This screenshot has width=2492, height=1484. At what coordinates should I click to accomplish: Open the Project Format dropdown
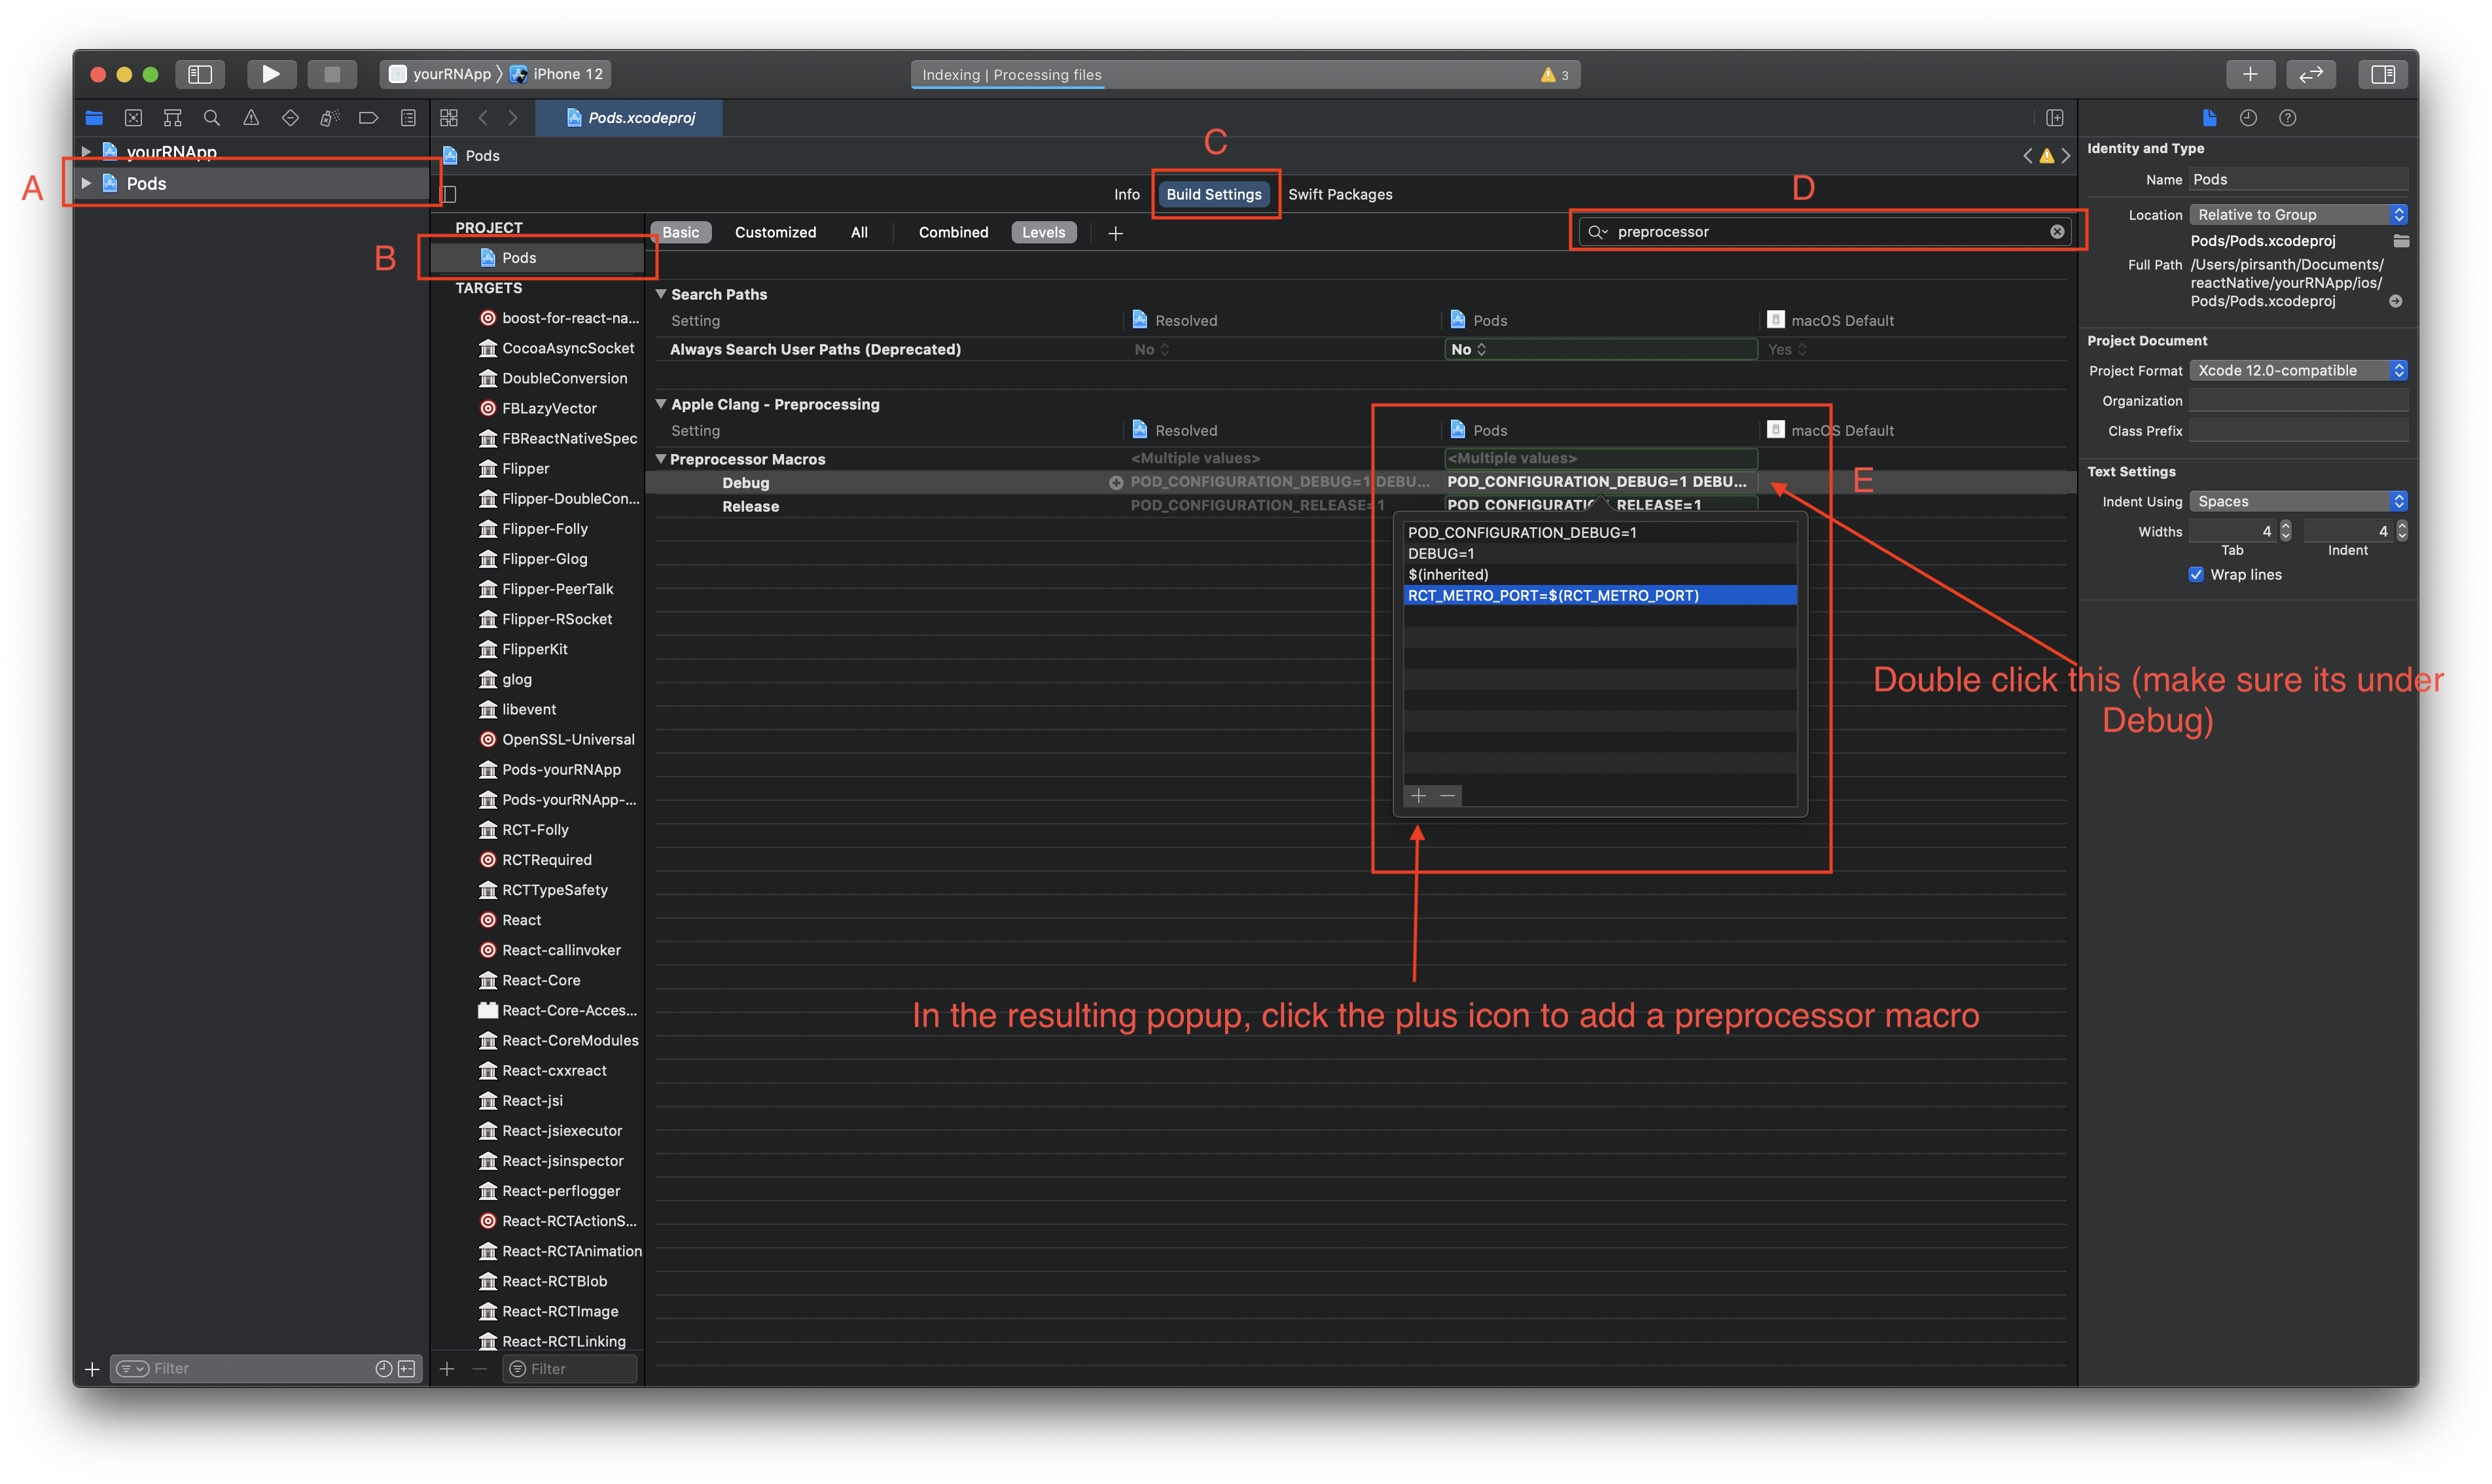click(x=2298, y=370)
